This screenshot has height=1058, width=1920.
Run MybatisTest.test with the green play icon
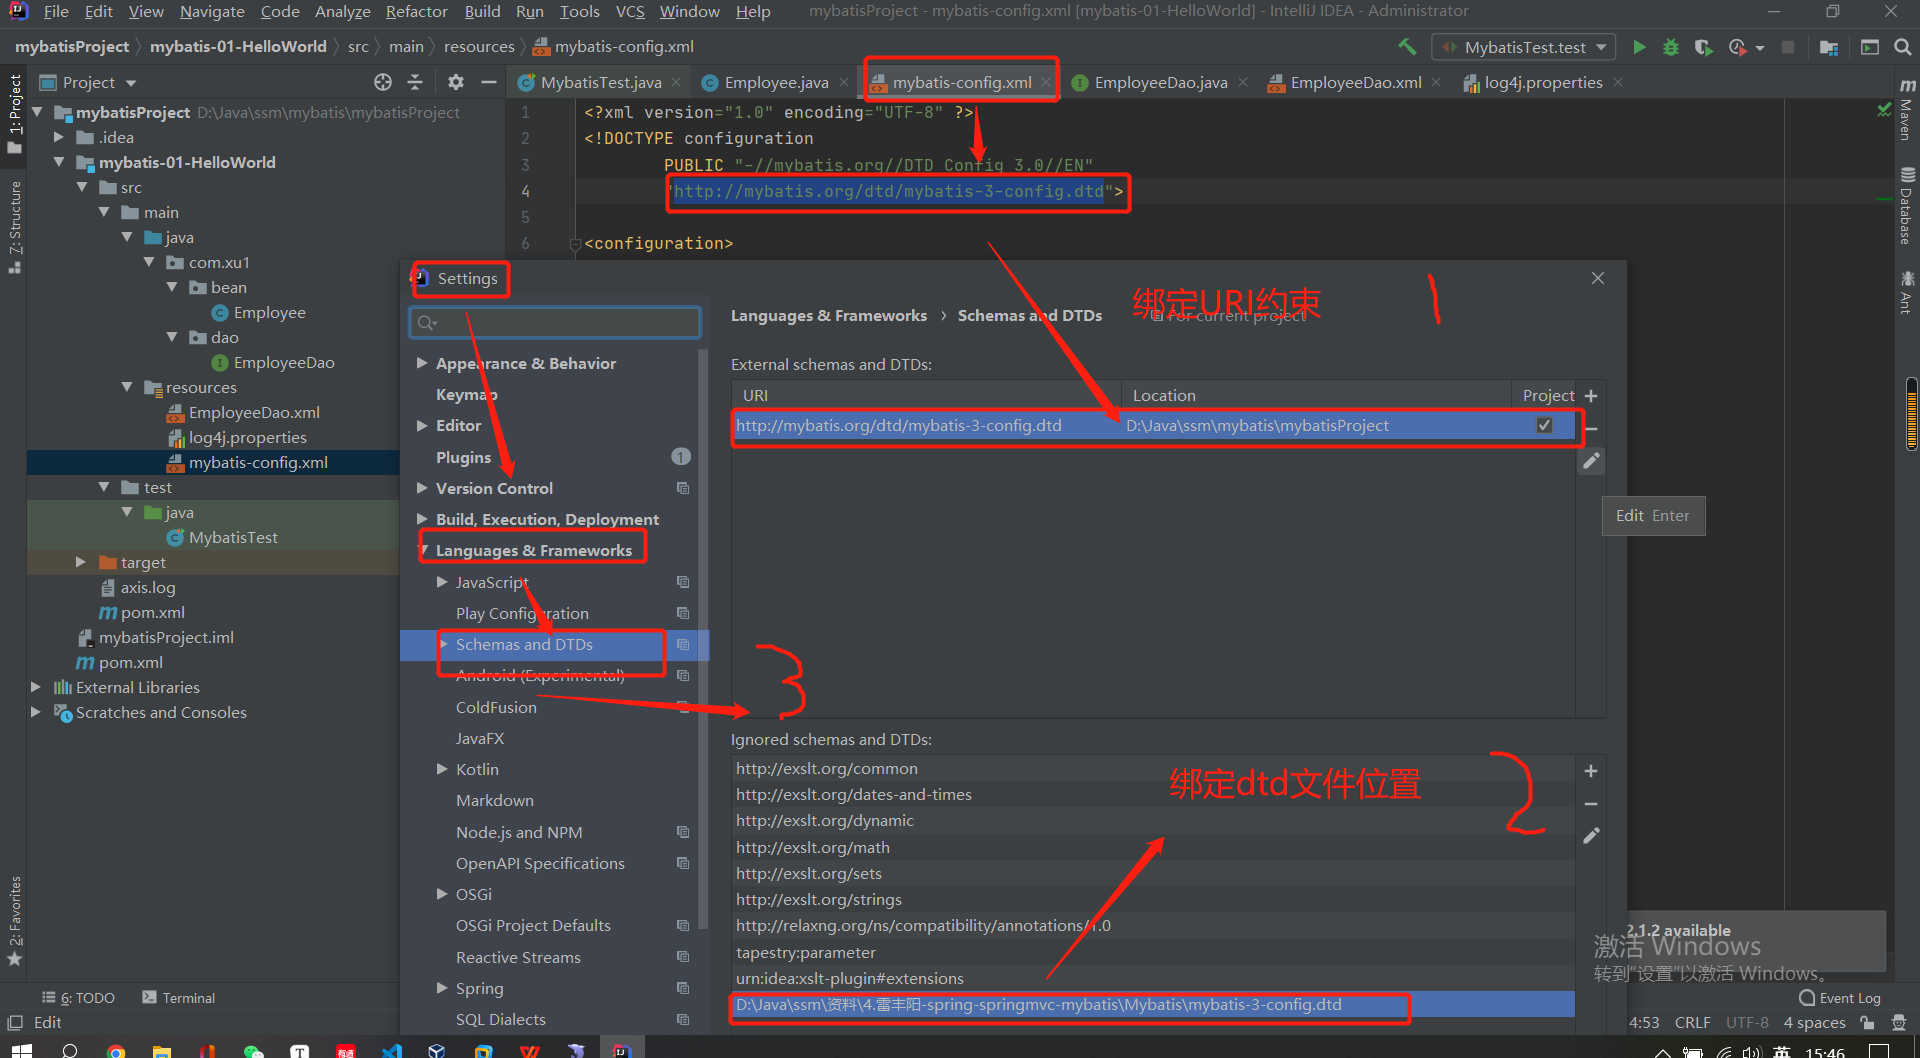tap(1639, 47)
